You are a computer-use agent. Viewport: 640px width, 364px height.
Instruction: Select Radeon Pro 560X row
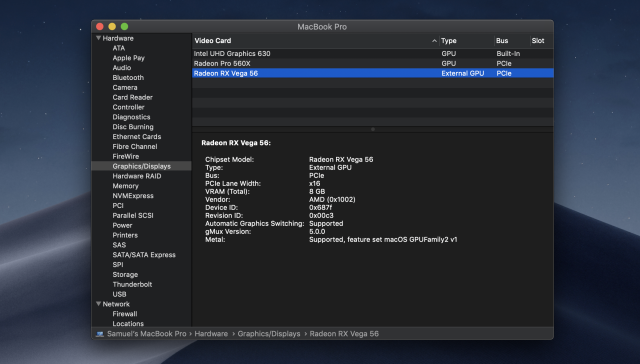(x=373, y=63)
